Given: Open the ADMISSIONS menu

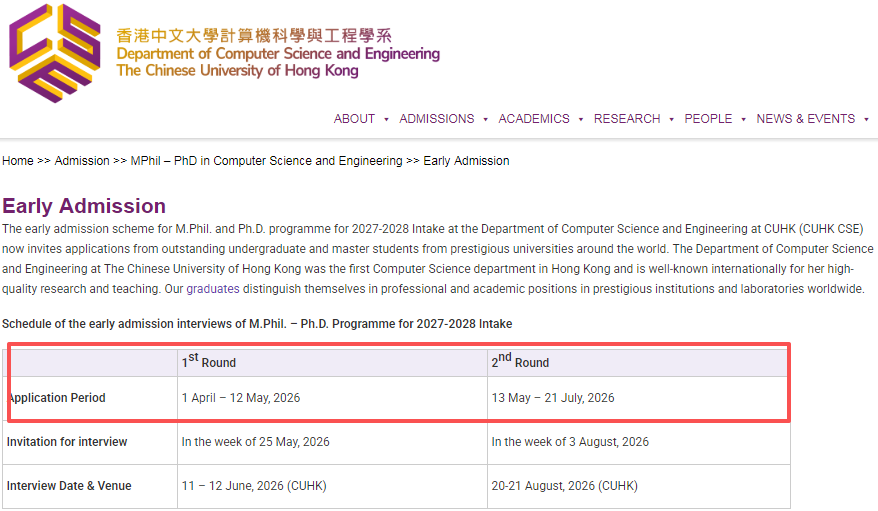Looking at the screenshot, I should tap(436, 119).
